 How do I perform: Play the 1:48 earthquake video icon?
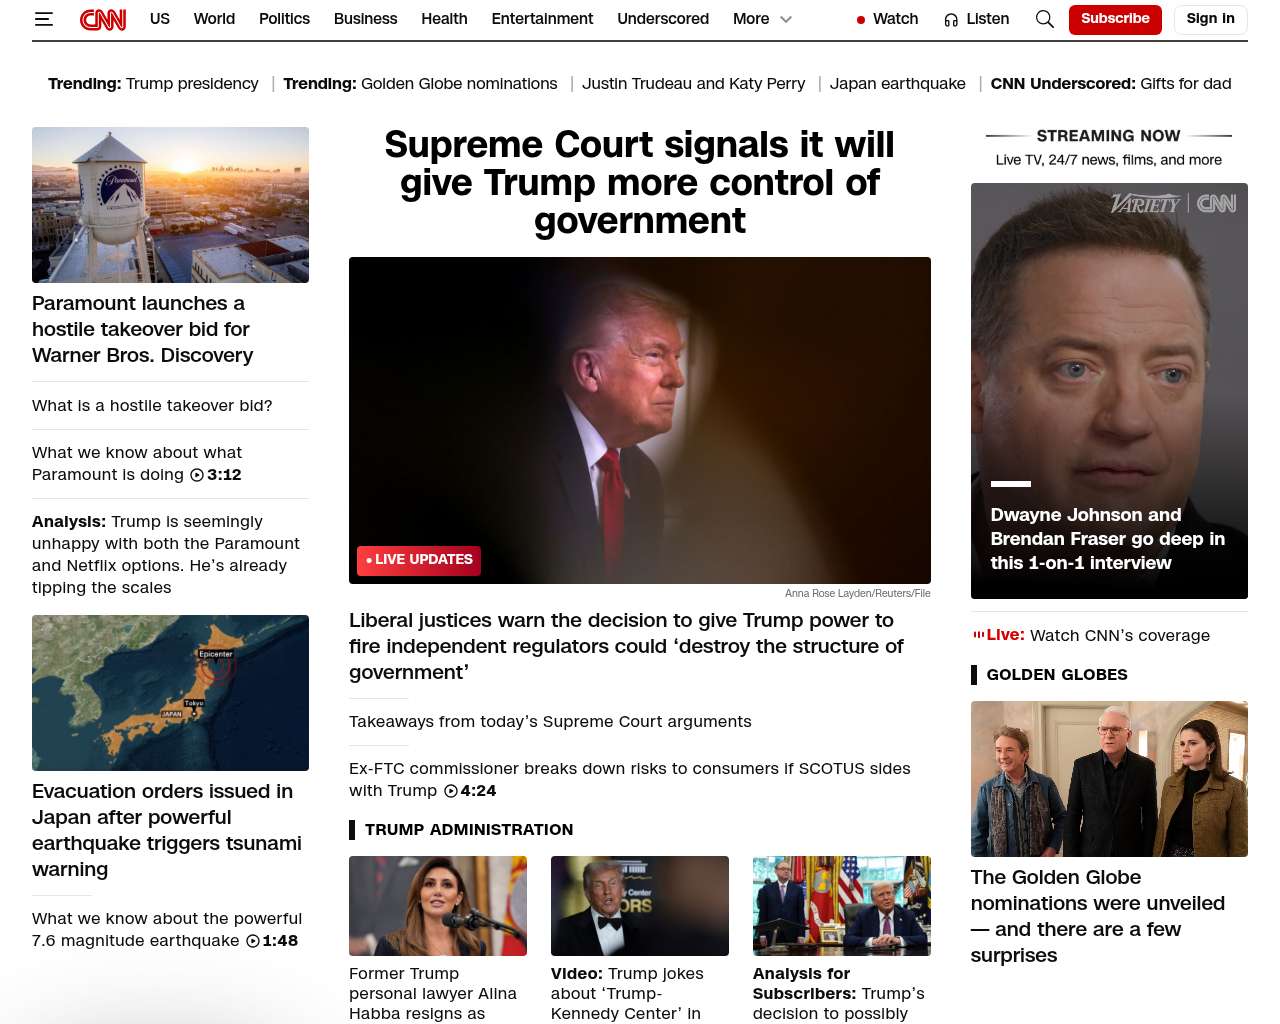coord(253,941)
